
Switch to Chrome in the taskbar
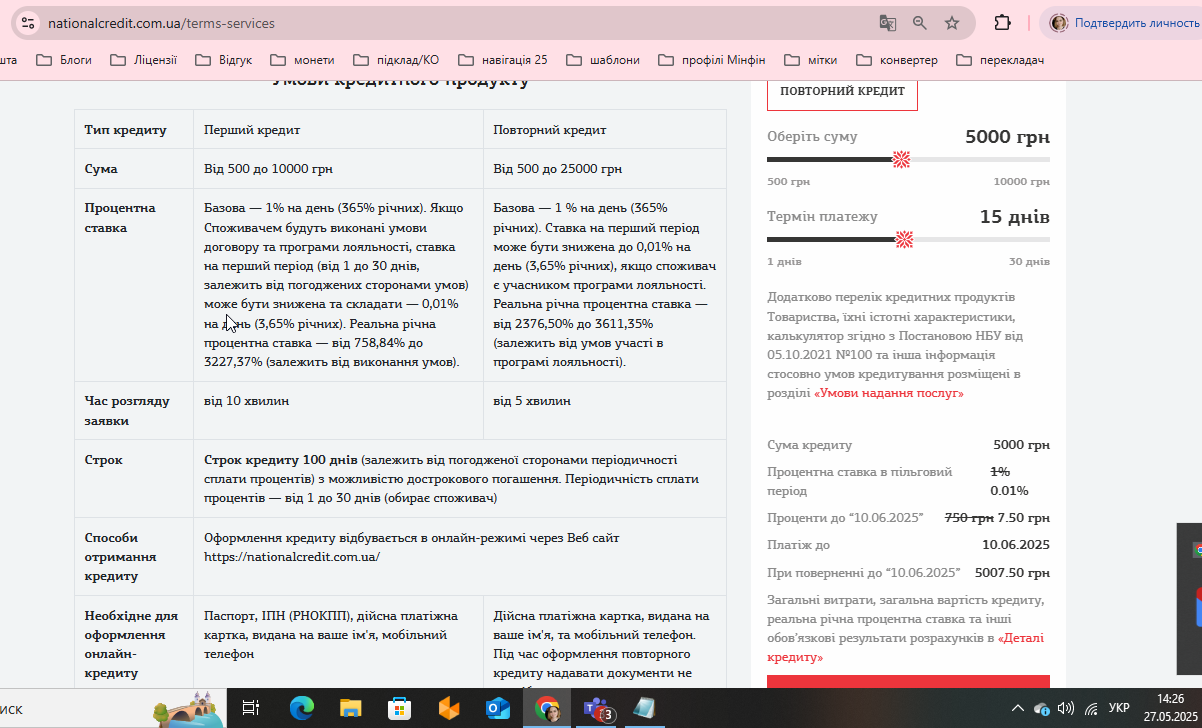click(x=547, y=709)
